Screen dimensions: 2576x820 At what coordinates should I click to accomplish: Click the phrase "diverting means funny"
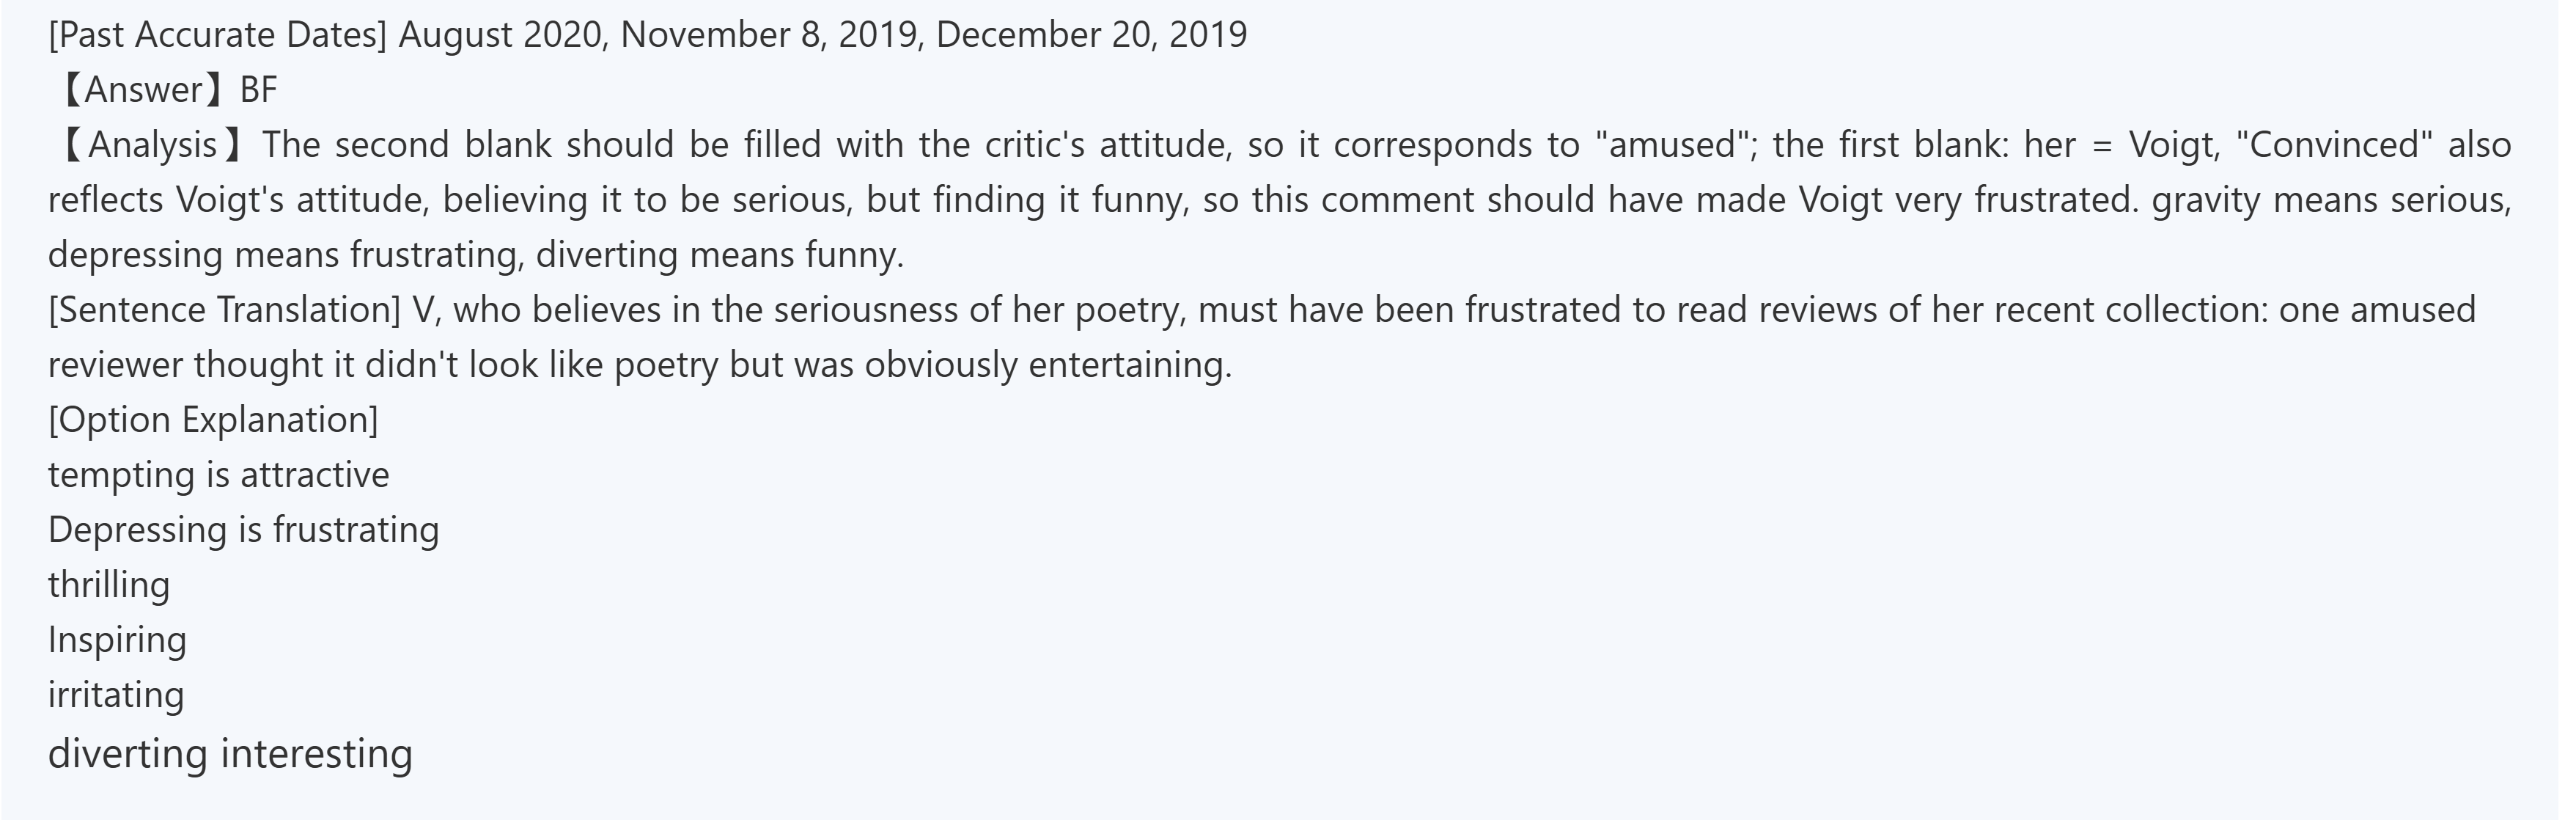click(x=719, y=255)
